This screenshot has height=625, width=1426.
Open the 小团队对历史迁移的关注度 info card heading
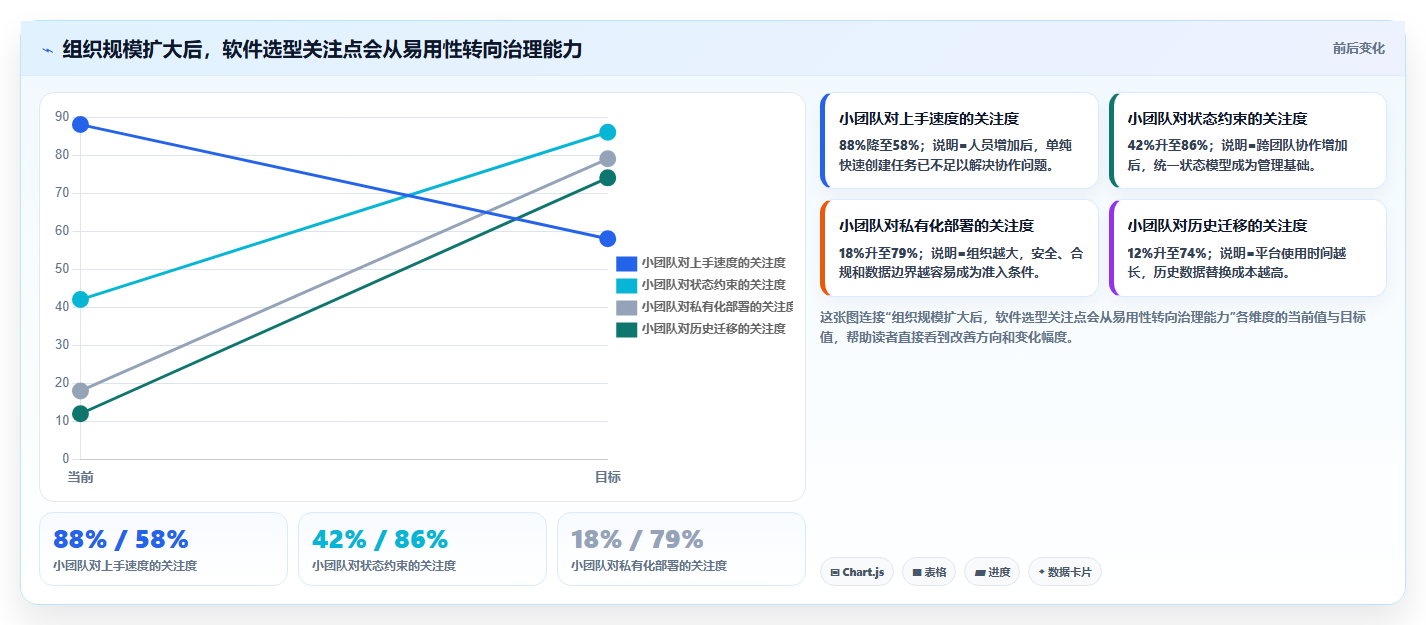click(1218, 226)
